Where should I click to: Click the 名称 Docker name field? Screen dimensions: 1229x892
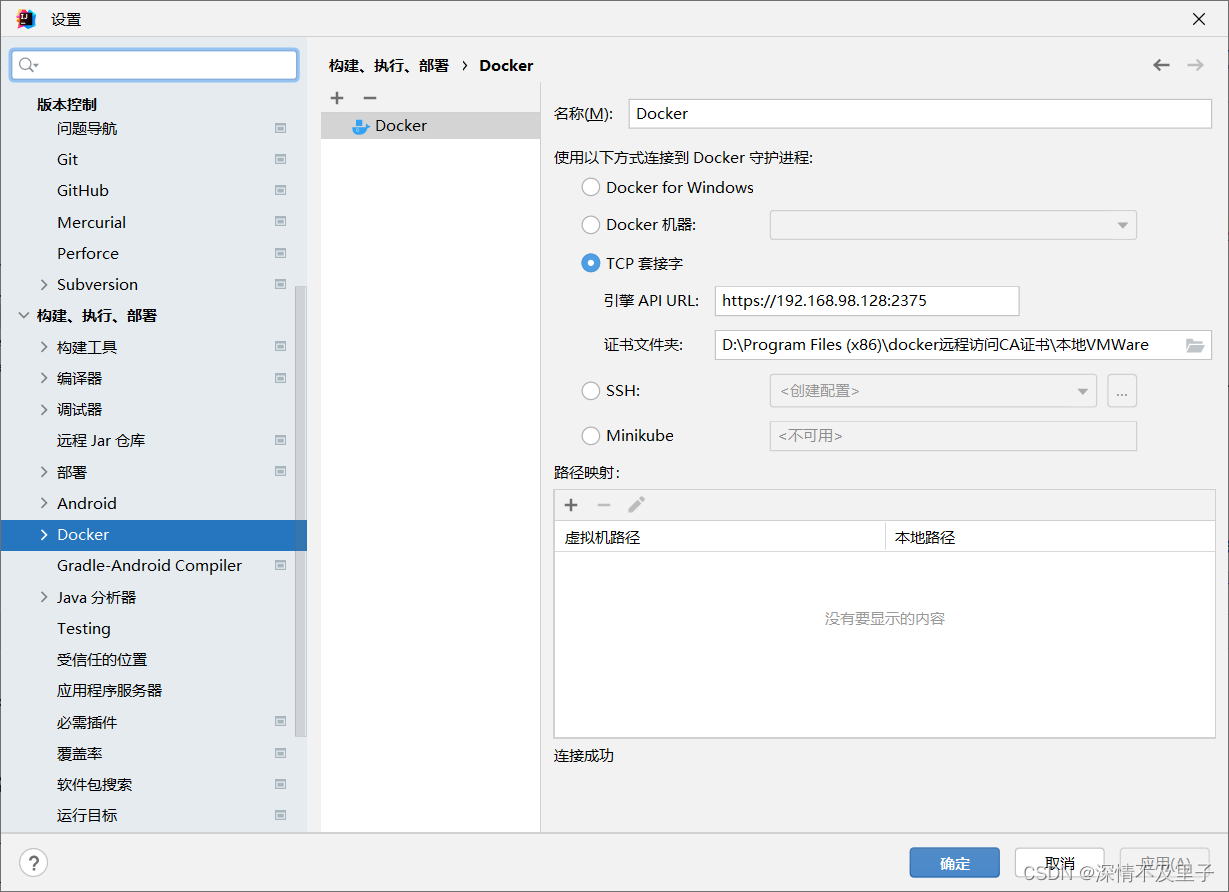click(x=920, y=114)
